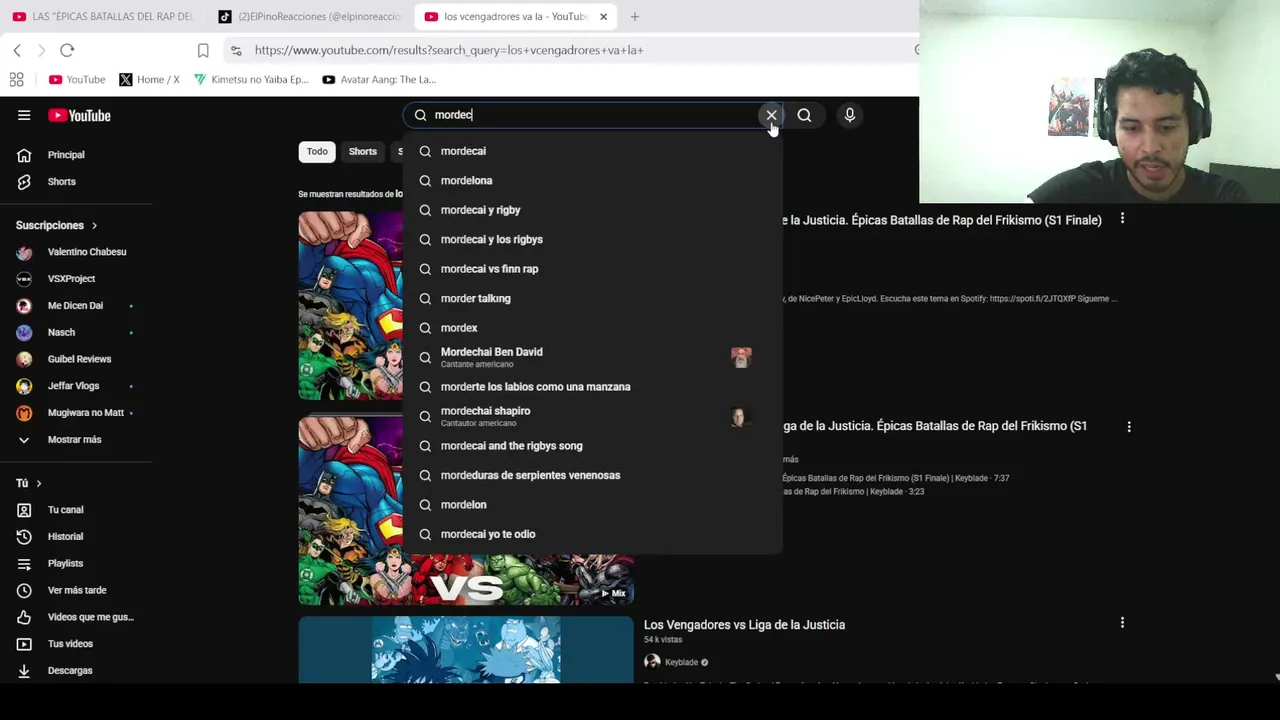Screen dimensions: 1280x720
Task: Choose the "mordecai vs finn rap" suggestion
Action: click(592, 269)
